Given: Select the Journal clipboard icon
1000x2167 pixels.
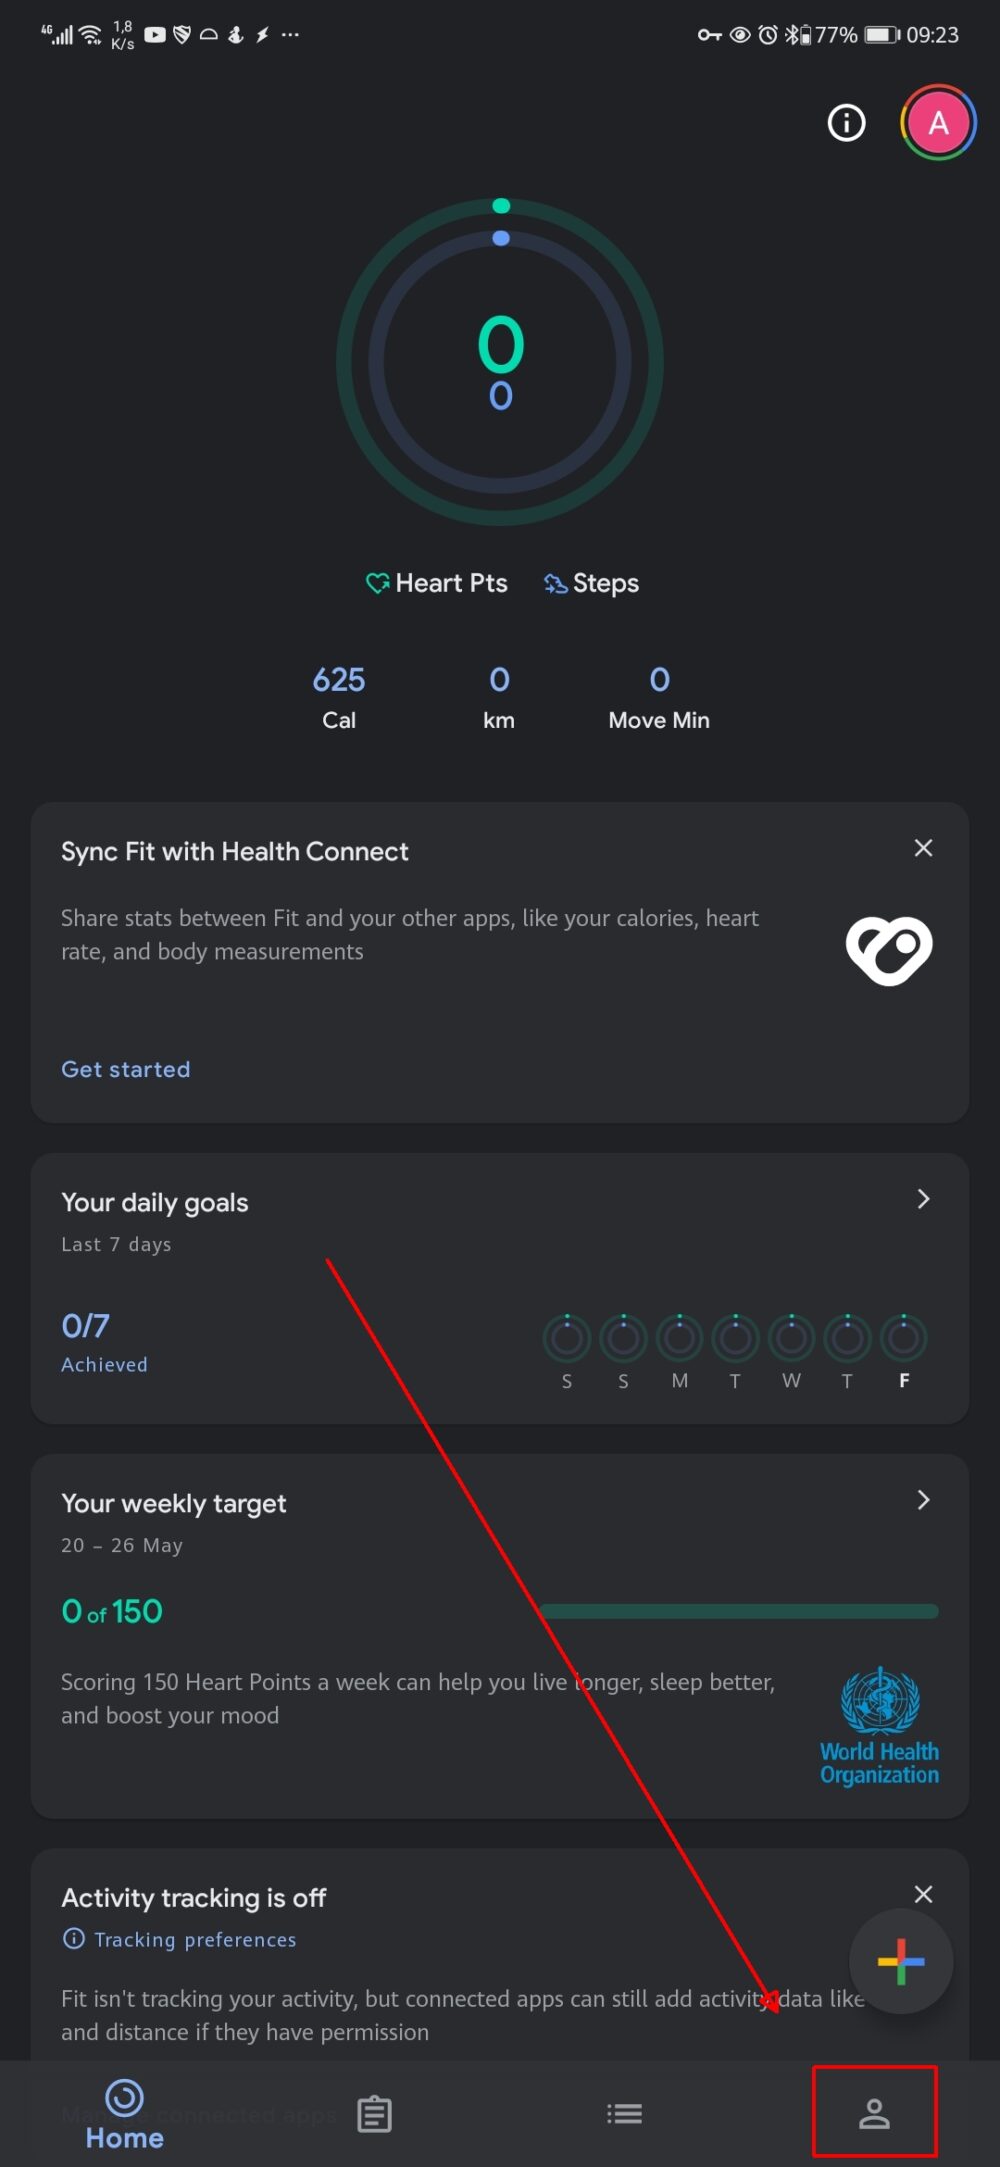Looking at the screenshot, I should (374, 2112).
